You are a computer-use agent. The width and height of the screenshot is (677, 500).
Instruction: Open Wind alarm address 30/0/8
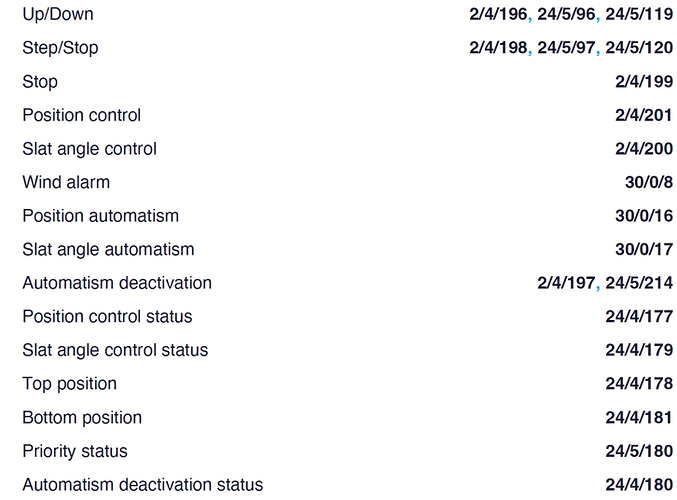pos(649,182)
